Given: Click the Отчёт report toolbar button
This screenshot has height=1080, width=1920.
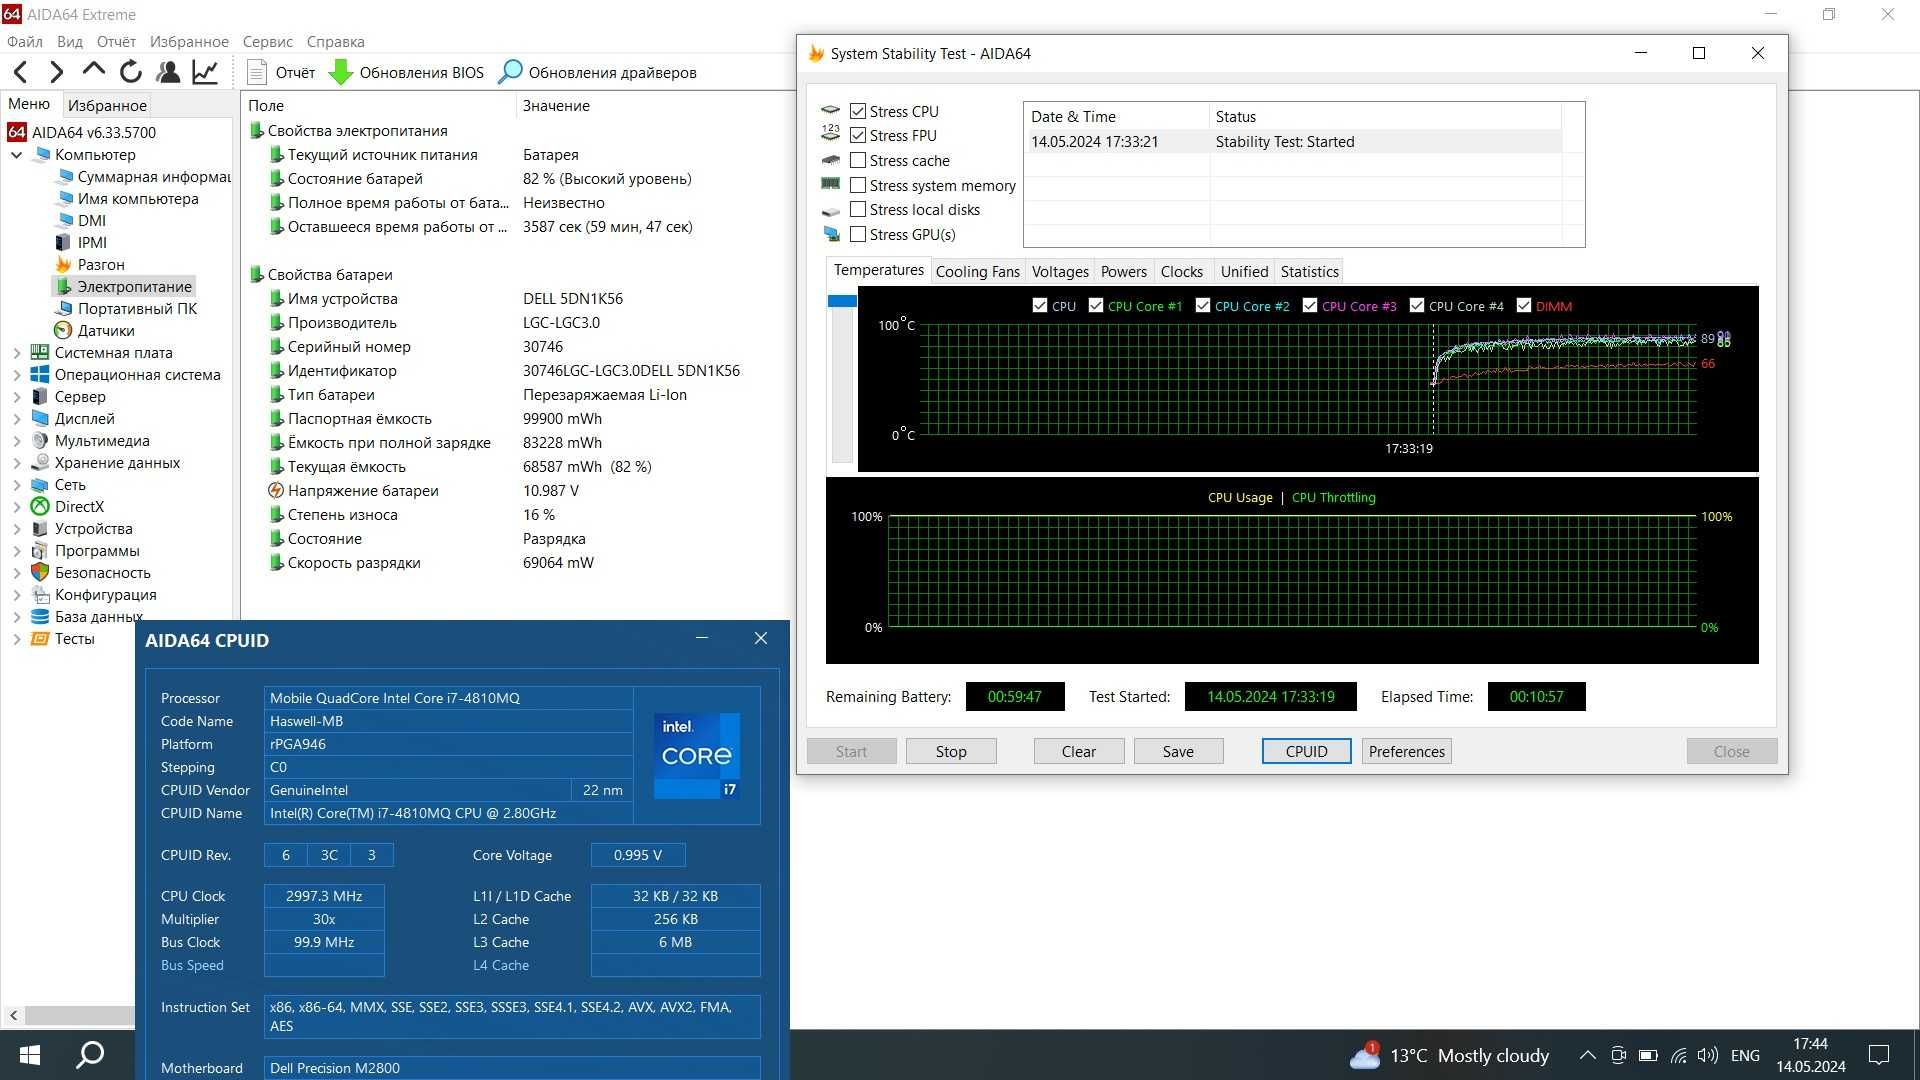Looking at the screenshot, I should click(281, 72).
